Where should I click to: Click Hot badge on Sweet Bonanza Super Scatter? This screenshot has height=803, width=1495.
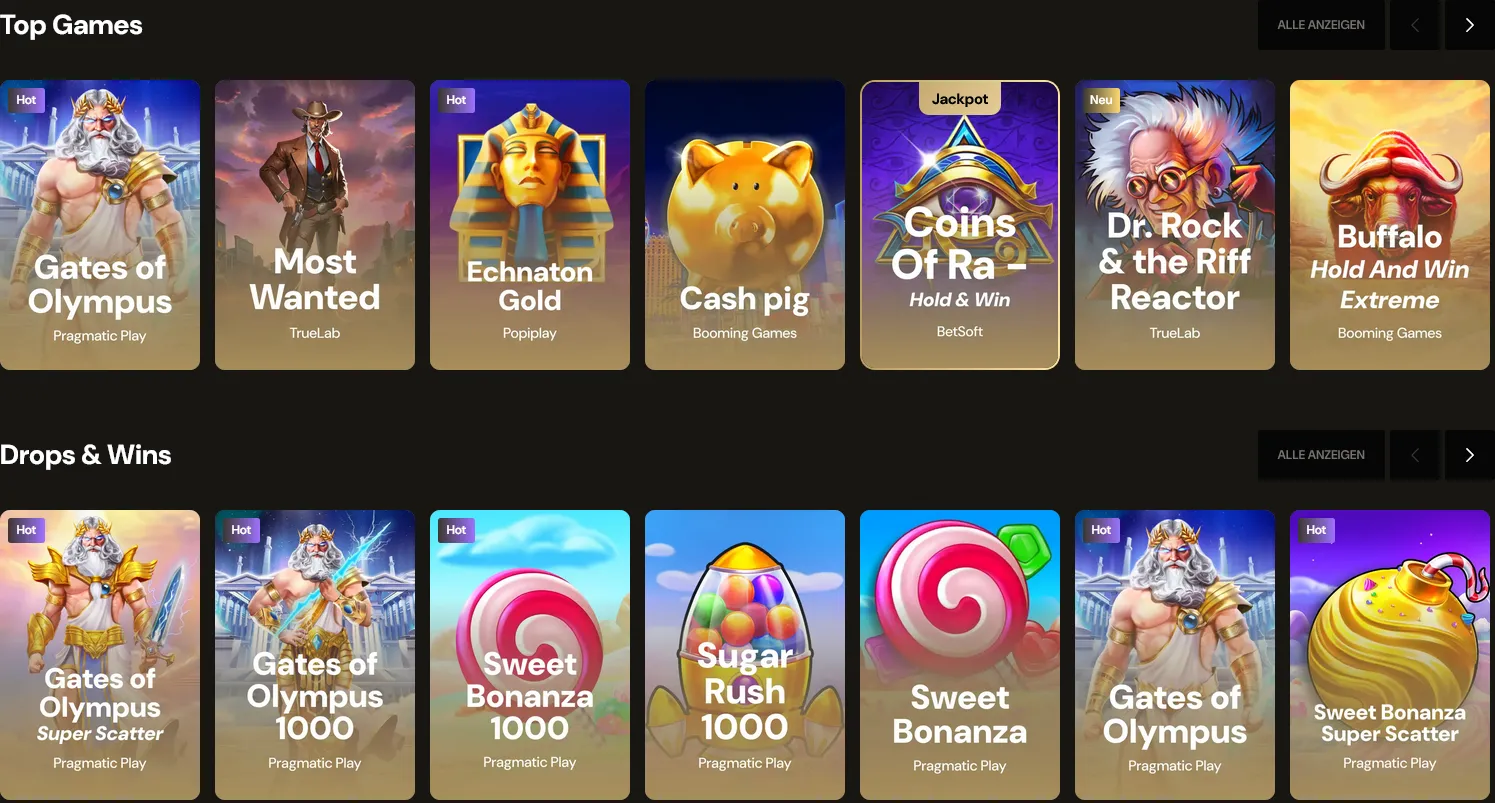1316,530
